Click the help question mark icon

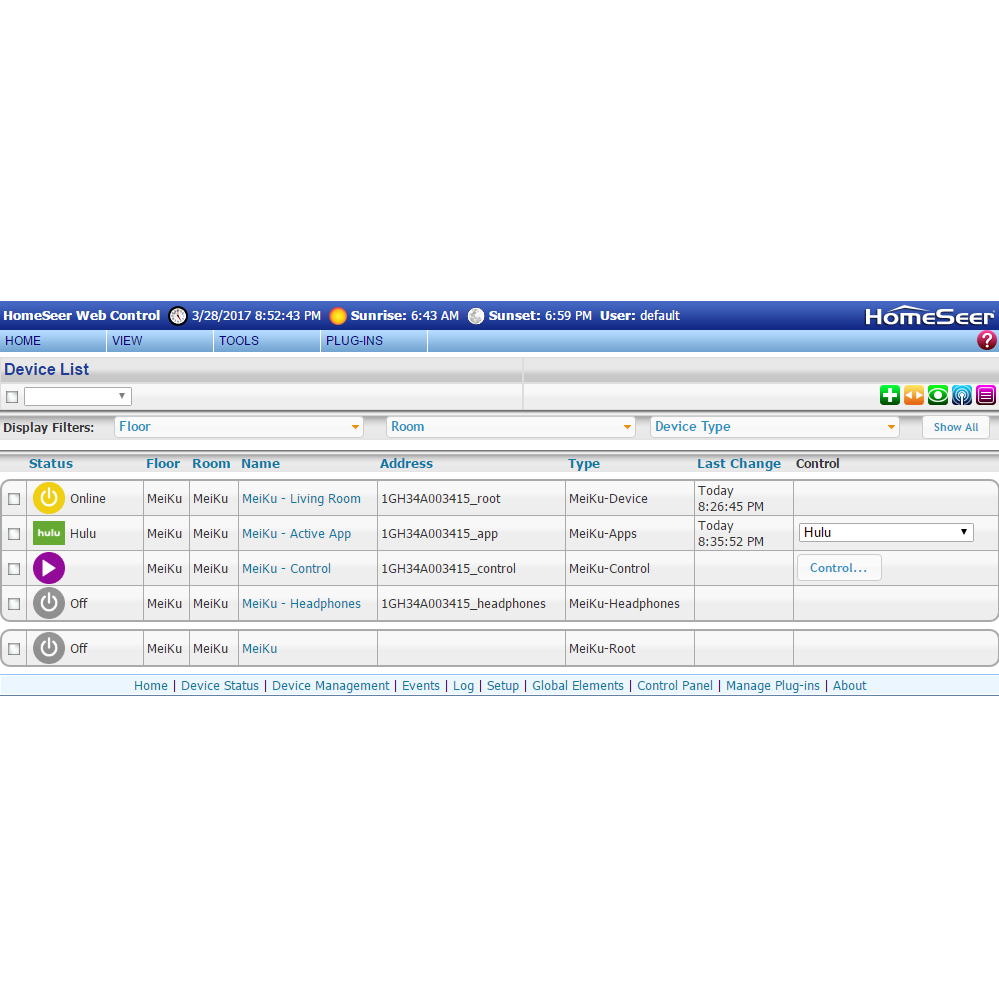click(986, 340)
